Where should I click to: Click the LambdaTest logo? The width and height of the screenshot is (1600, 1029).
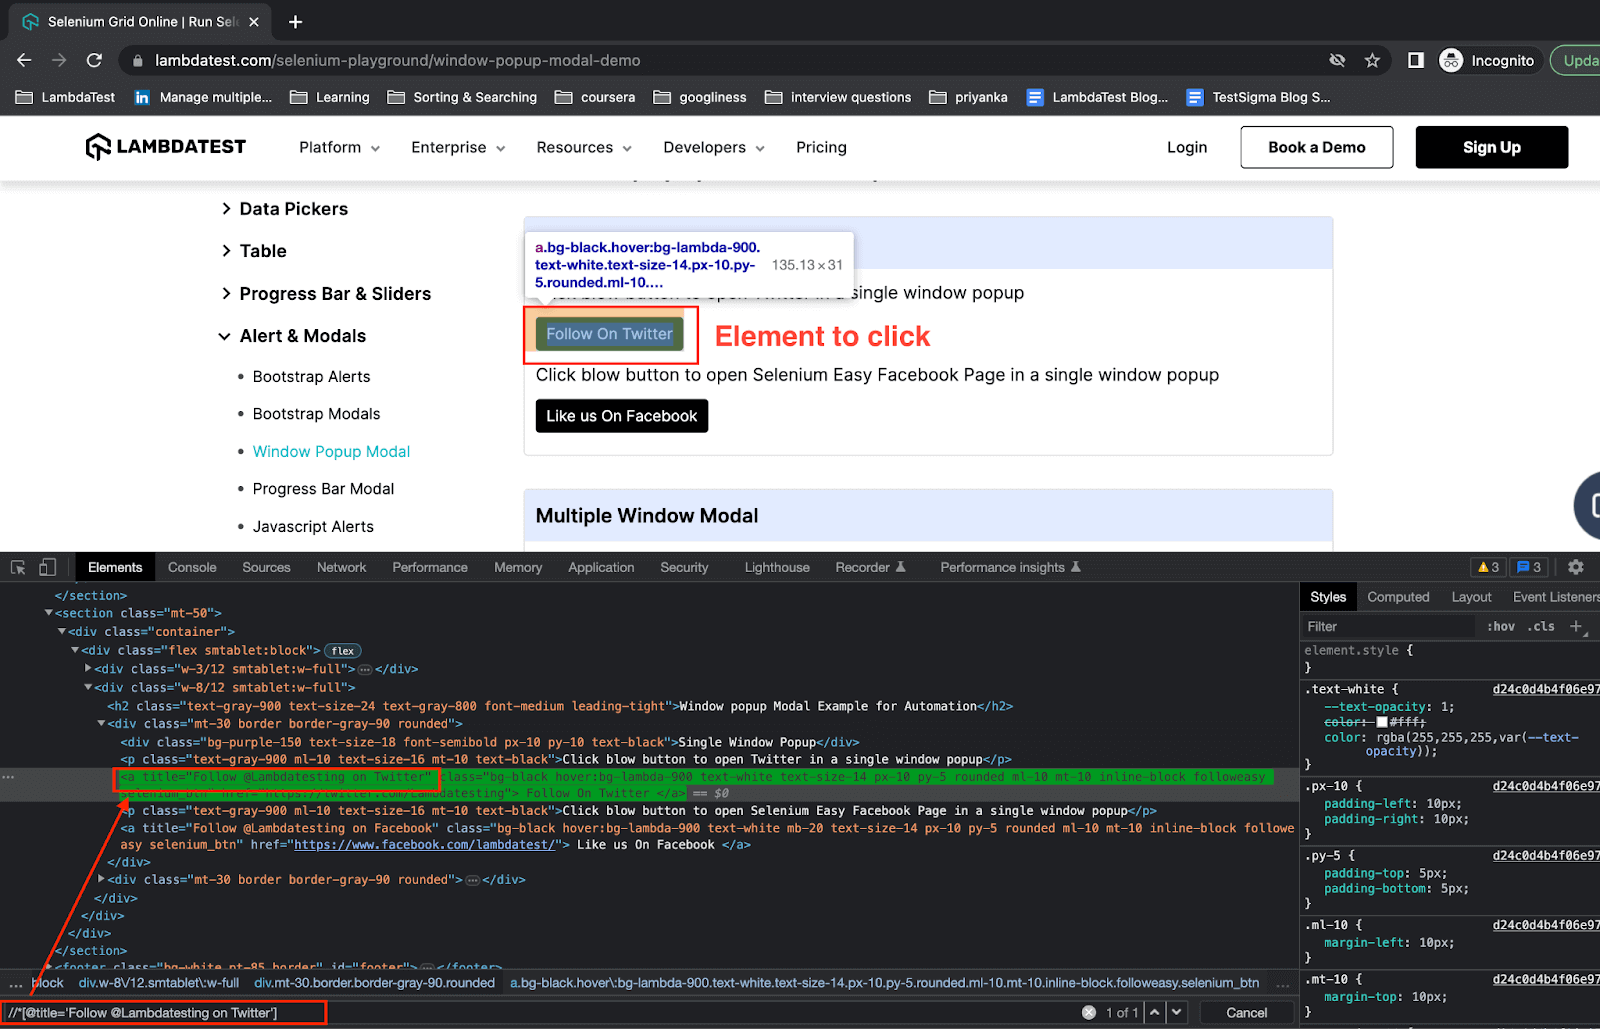click(x=166, y=147)
